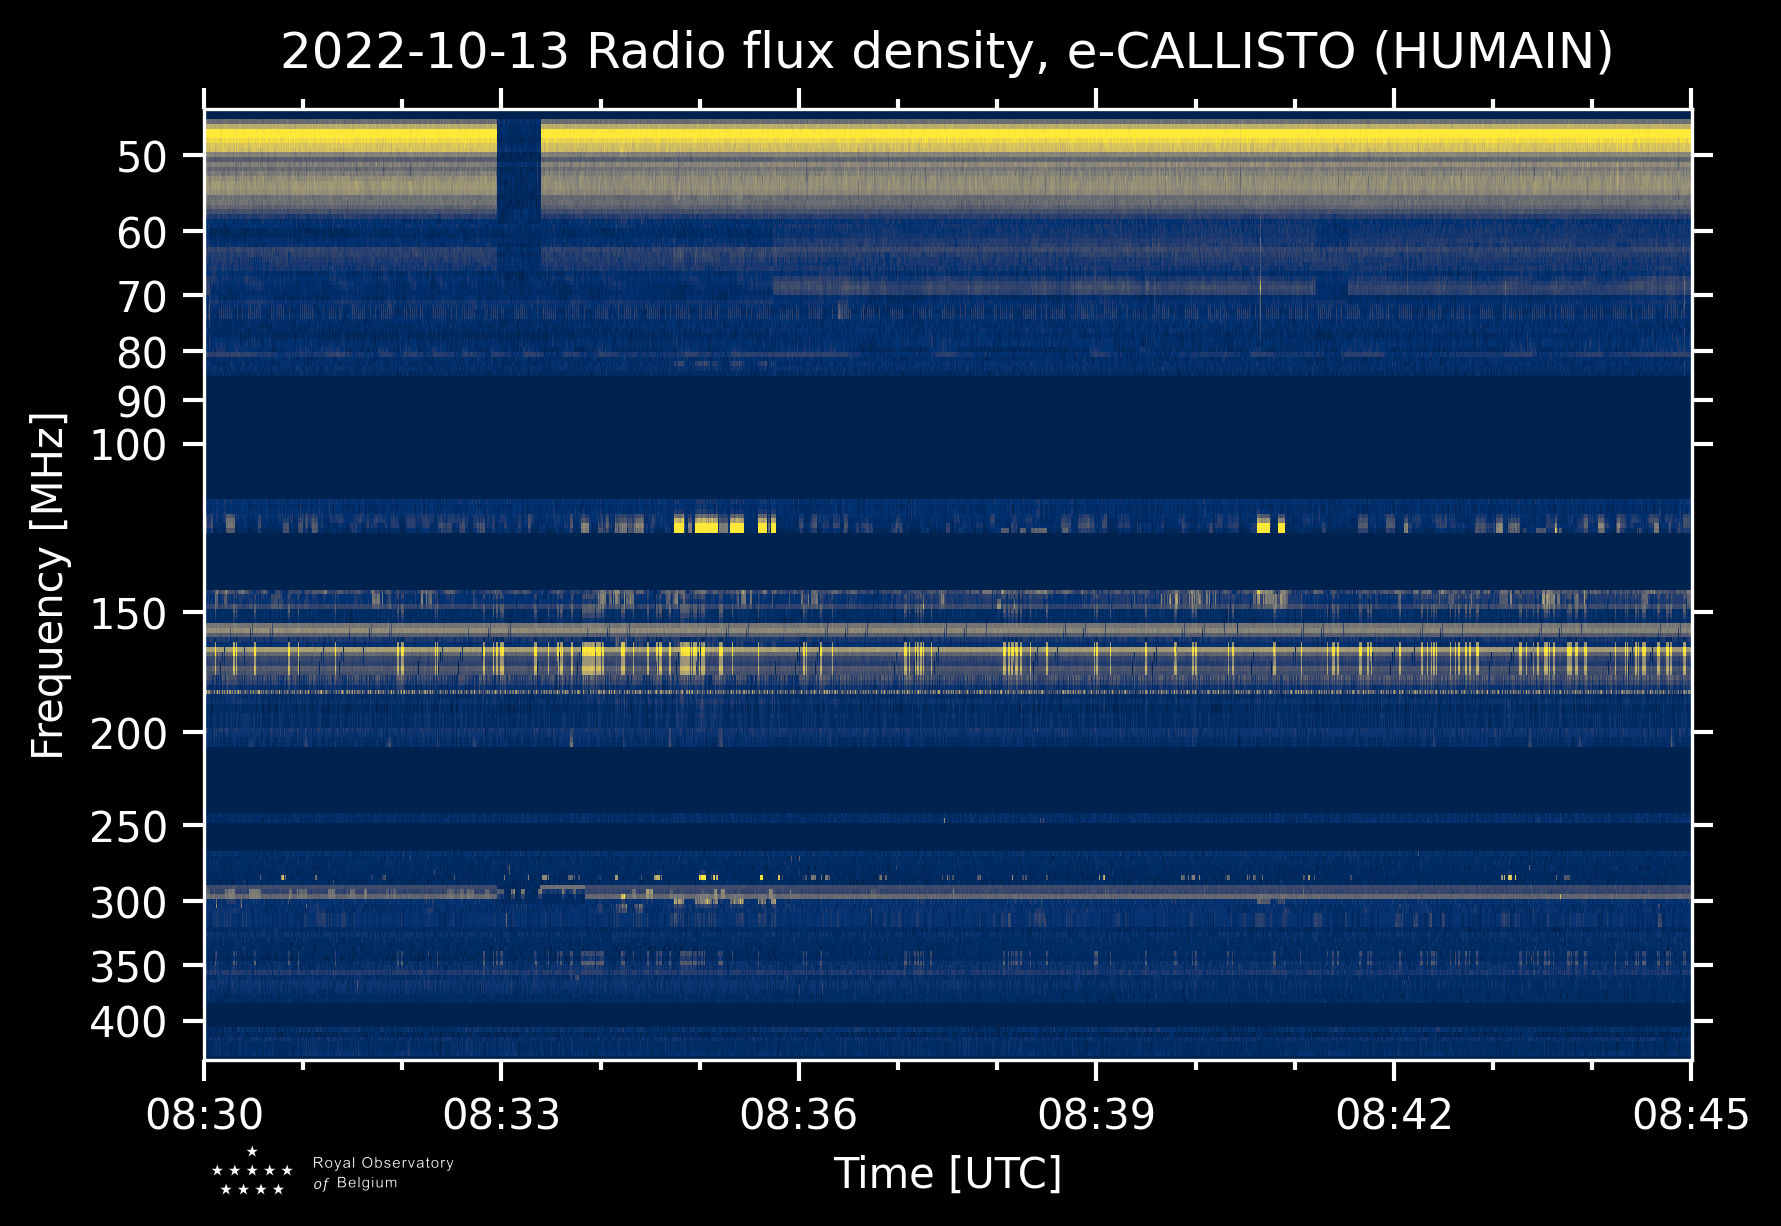
Task: Click the 'Royal Observatory of Belgium' text
Action: point(383,1173)
